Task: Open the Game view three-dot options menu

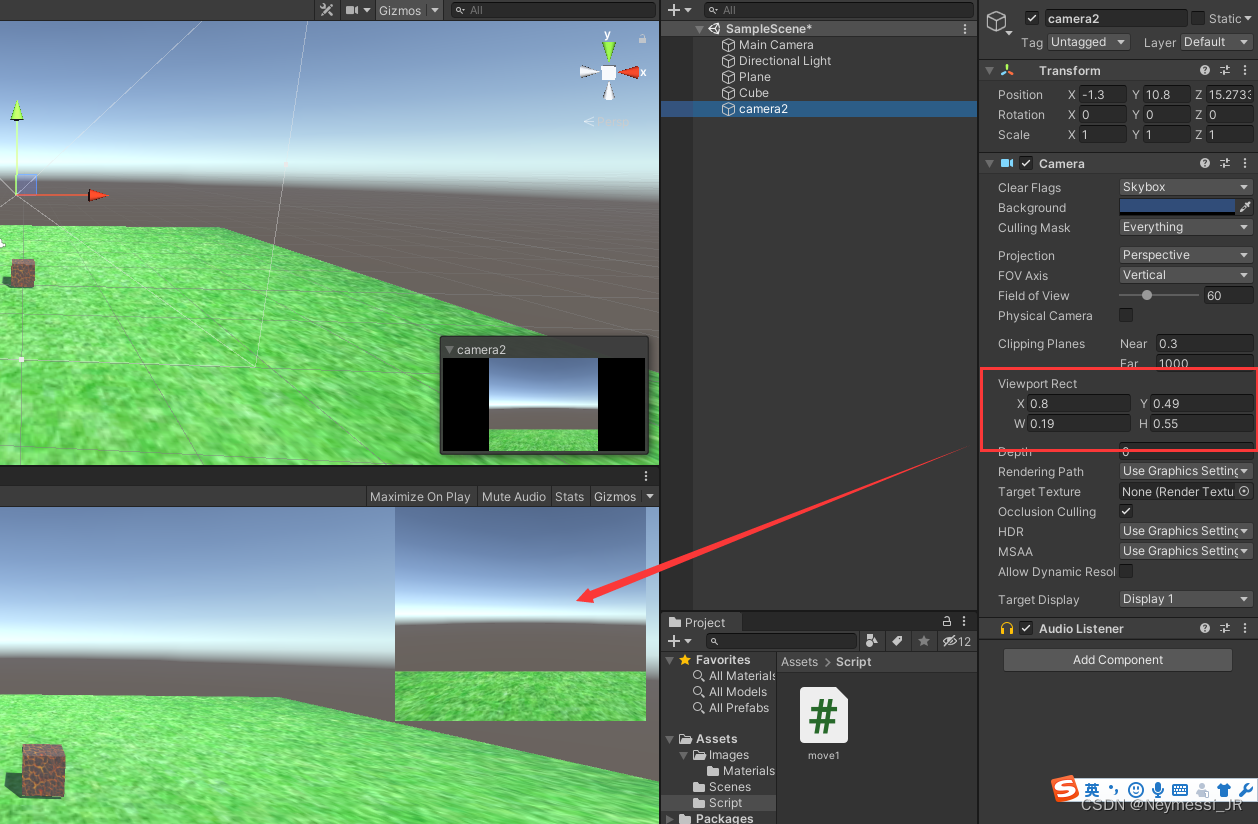Action: click(646, 476)
